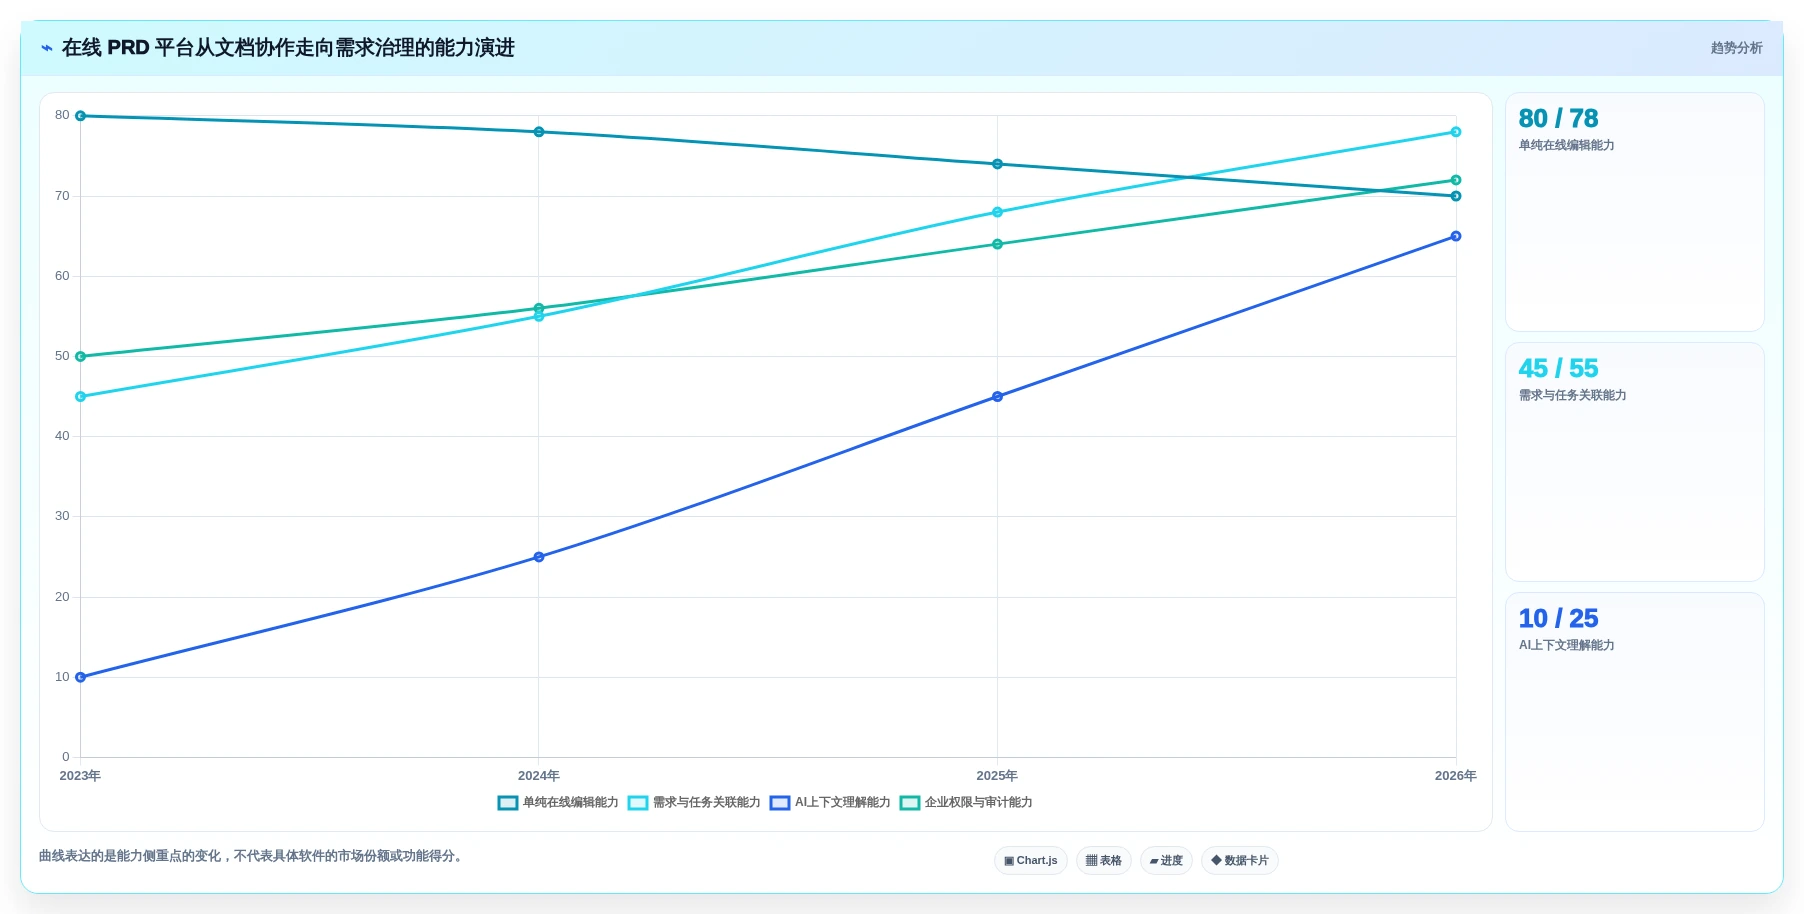Screen dimensions: 1804x914
Task: Click the 2025年 point at value 74
Action: tap(997, 164)
